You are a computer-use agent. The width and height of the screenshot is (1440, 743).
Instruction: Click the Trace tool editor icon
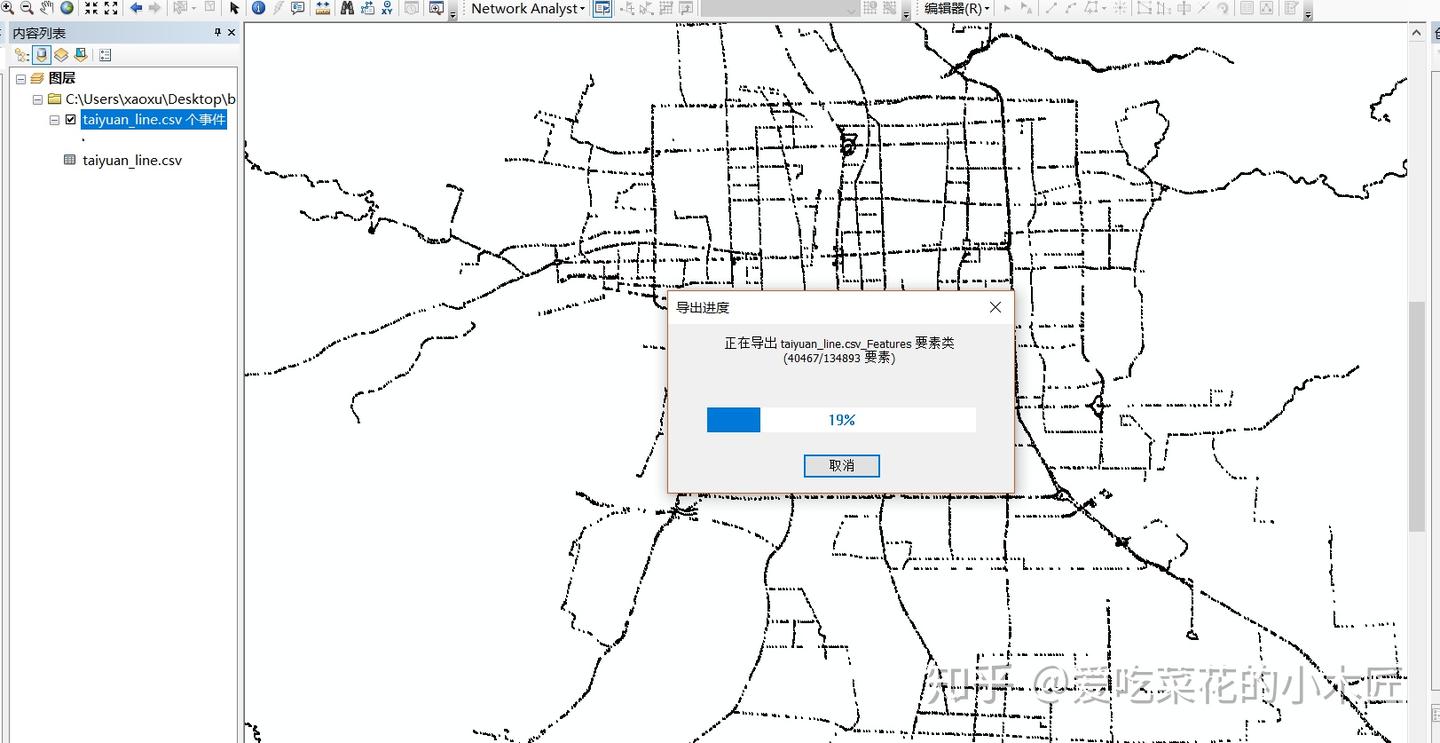pos(1091,8)
